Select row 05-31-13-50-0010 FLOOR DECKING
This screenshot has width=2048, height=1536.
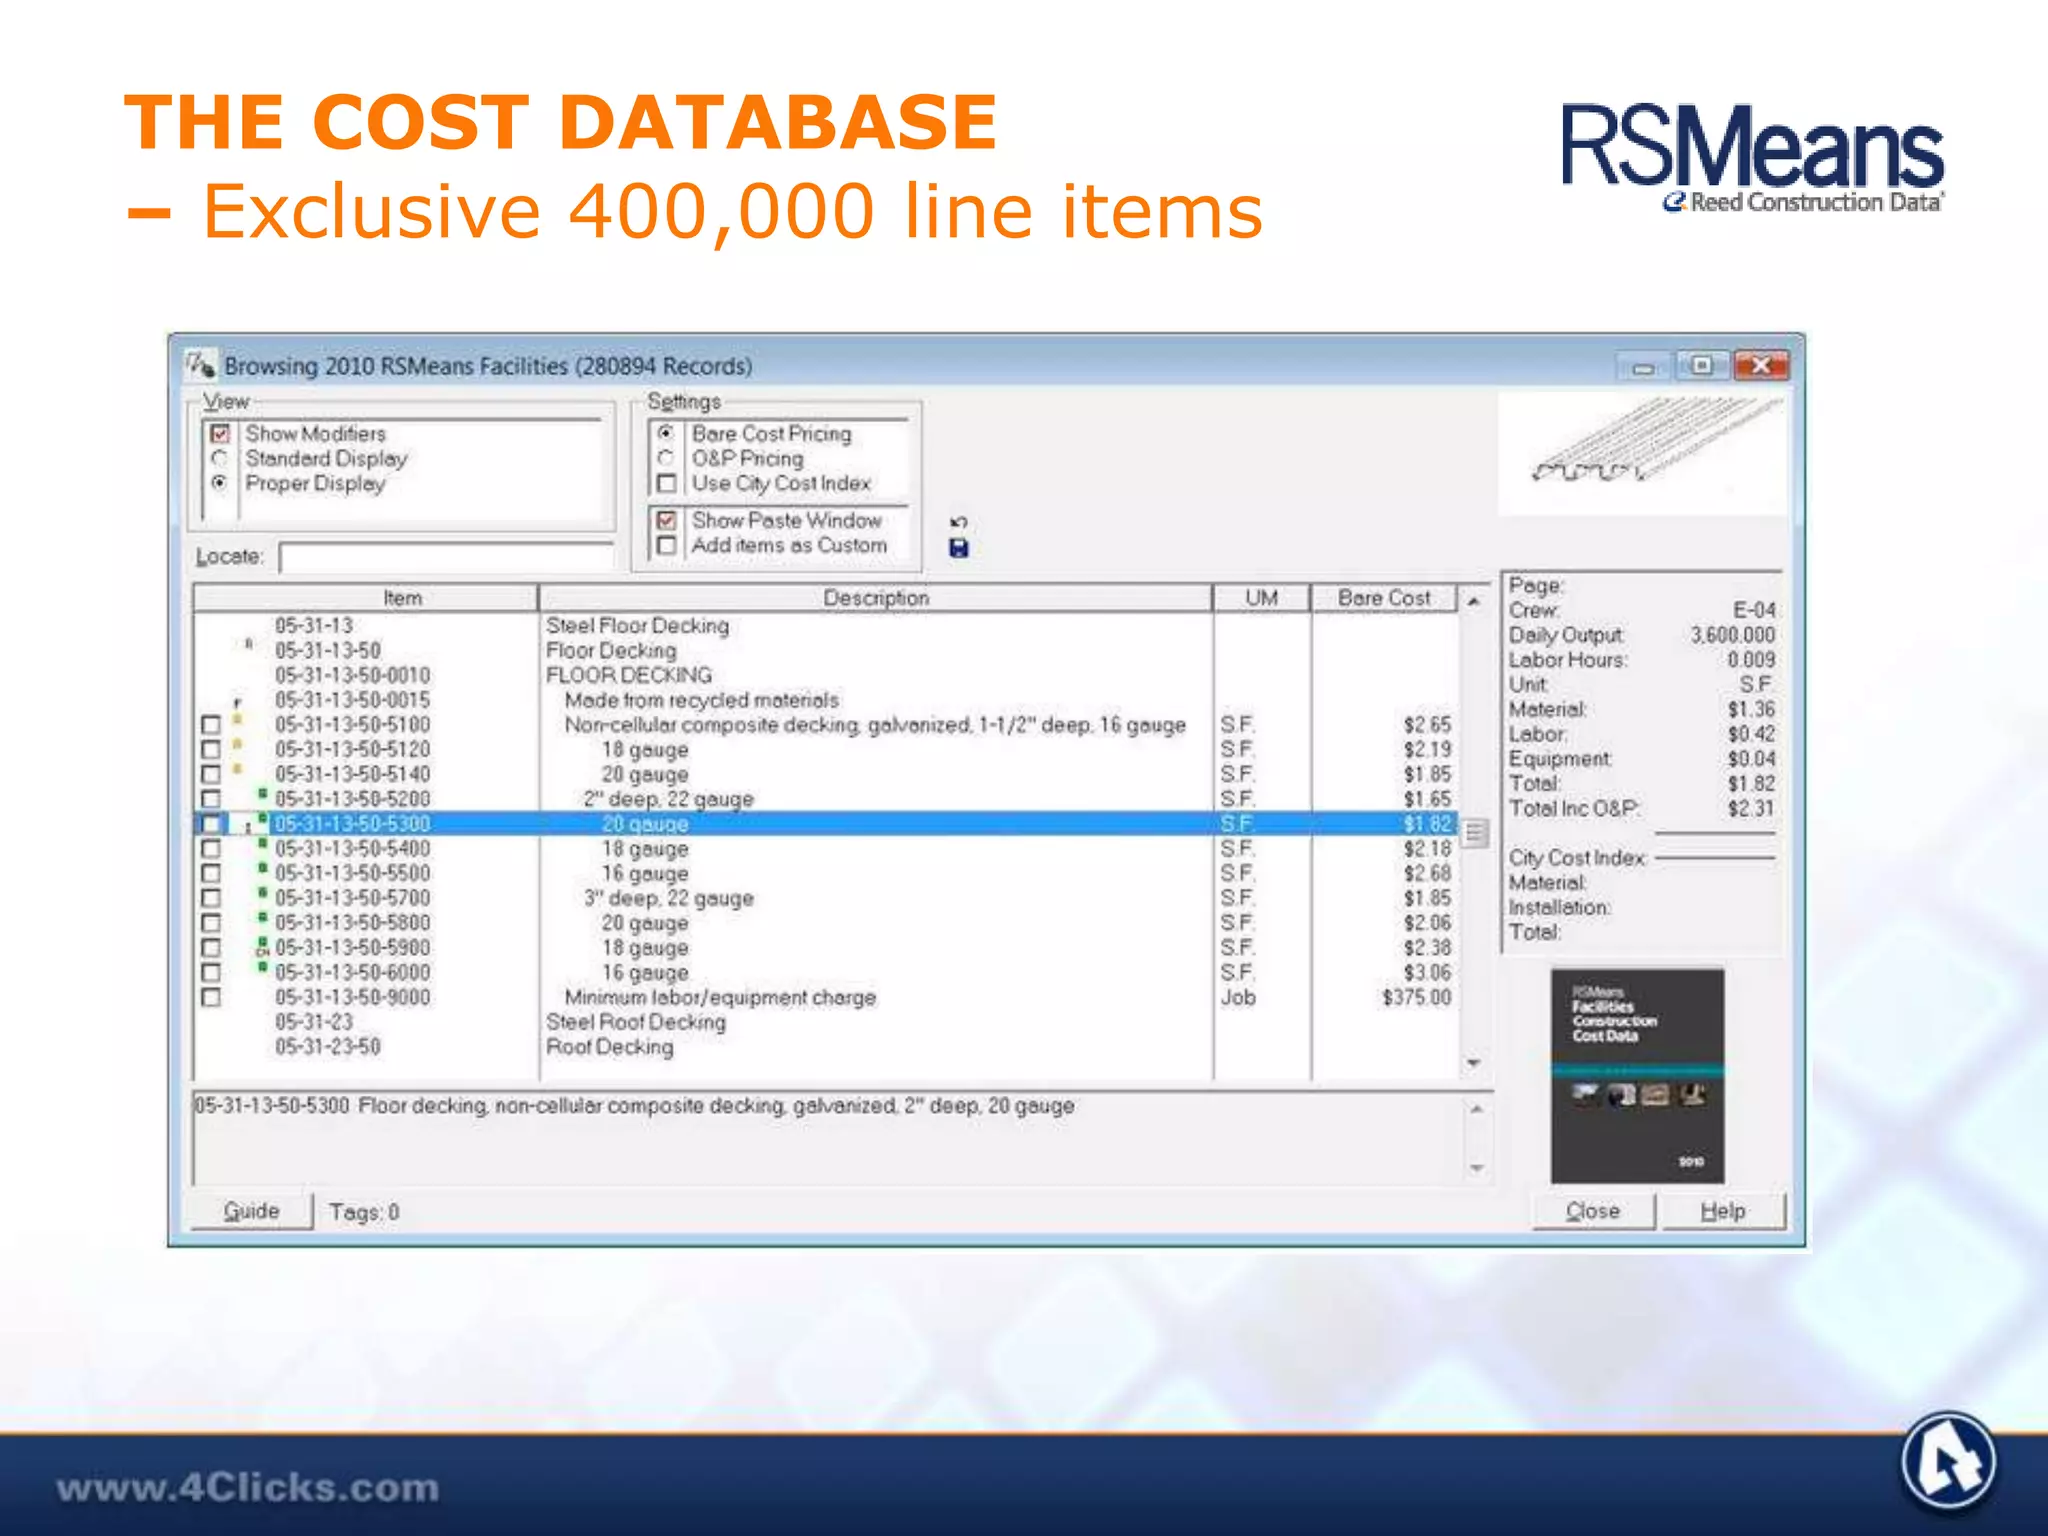(x=825, y=675)
